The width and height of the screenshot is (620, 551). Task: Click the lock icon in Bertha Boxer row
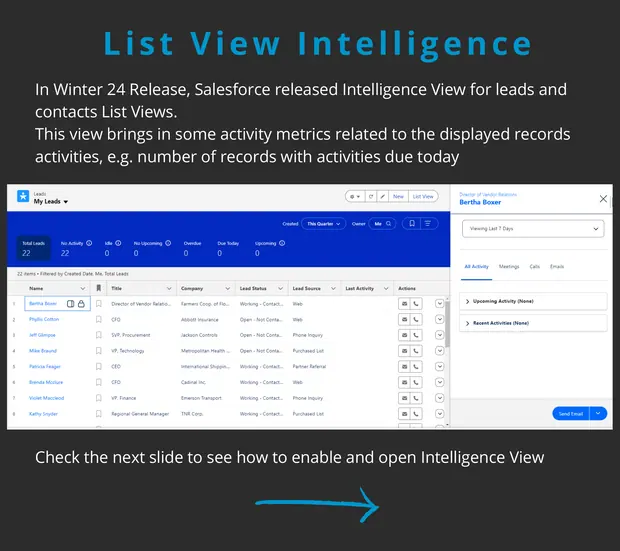coord(81,304)
